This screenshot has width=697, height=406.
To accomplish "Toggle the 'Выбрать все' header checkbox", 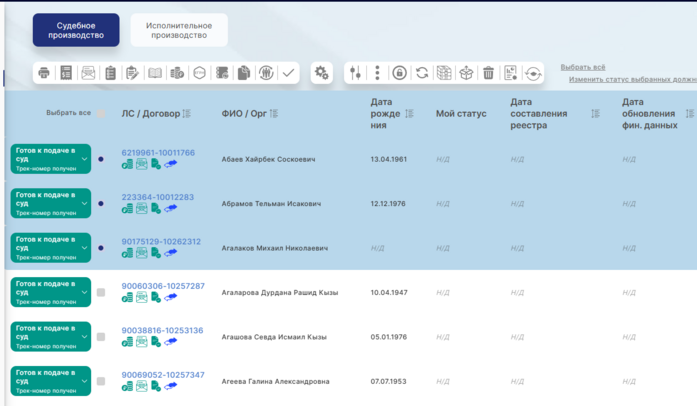I will (x=101, y=113).
